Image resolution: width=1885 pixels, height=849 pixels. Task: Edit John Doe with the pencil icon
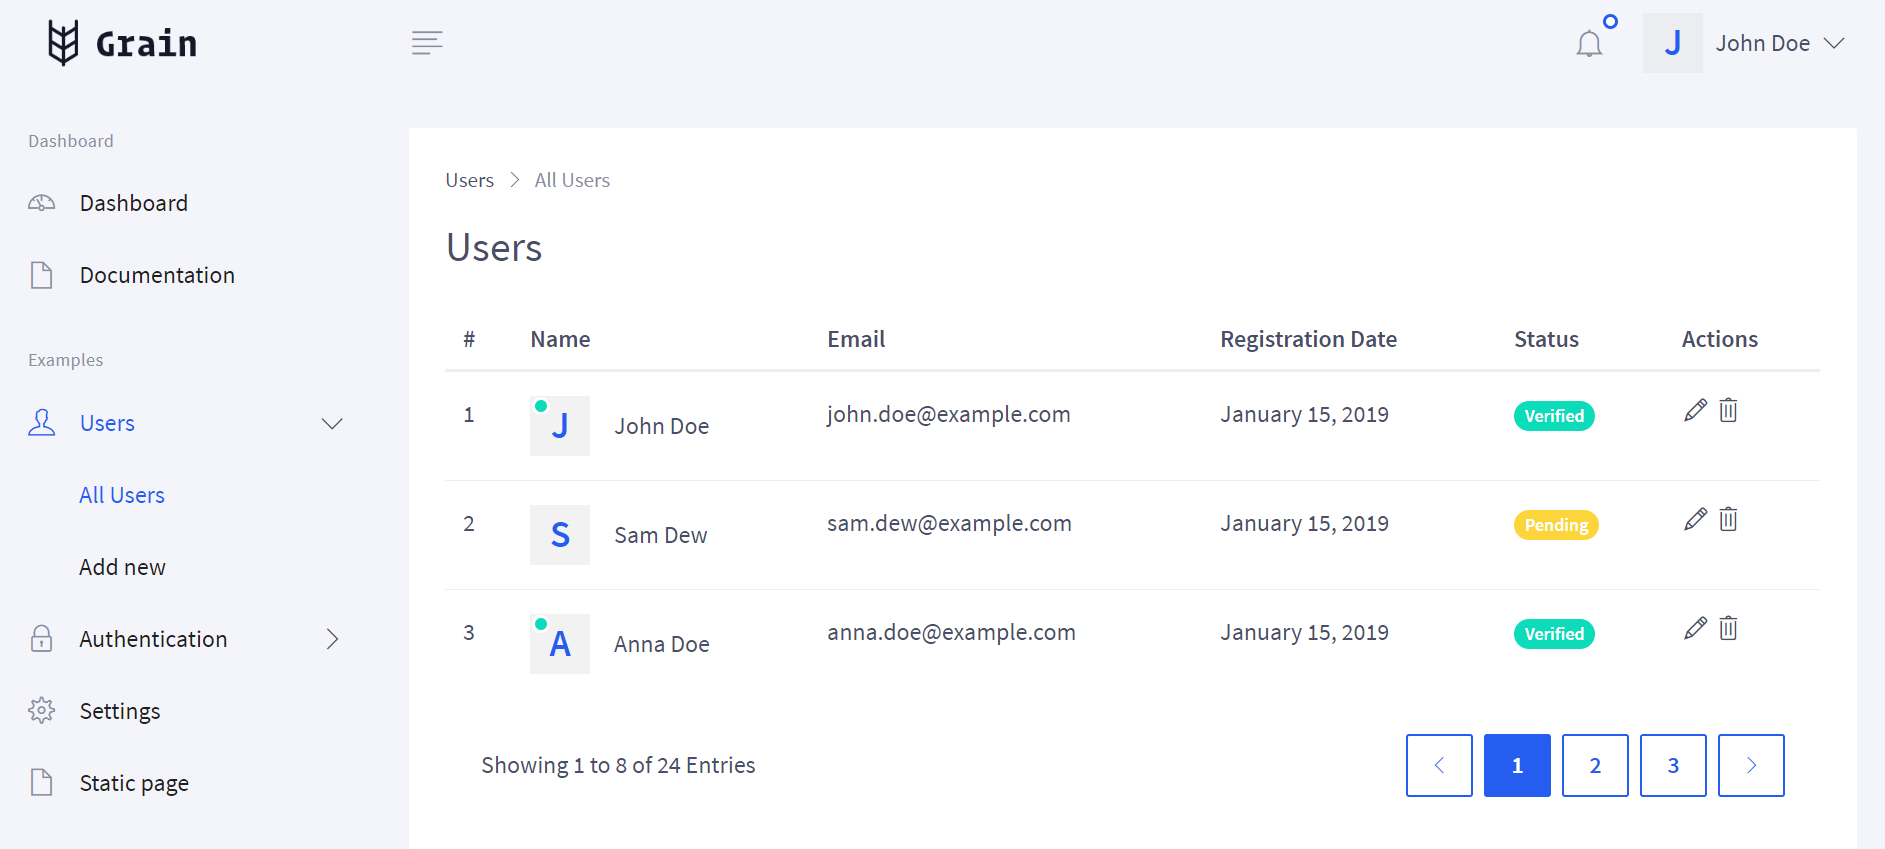[x=1695, y=410]
